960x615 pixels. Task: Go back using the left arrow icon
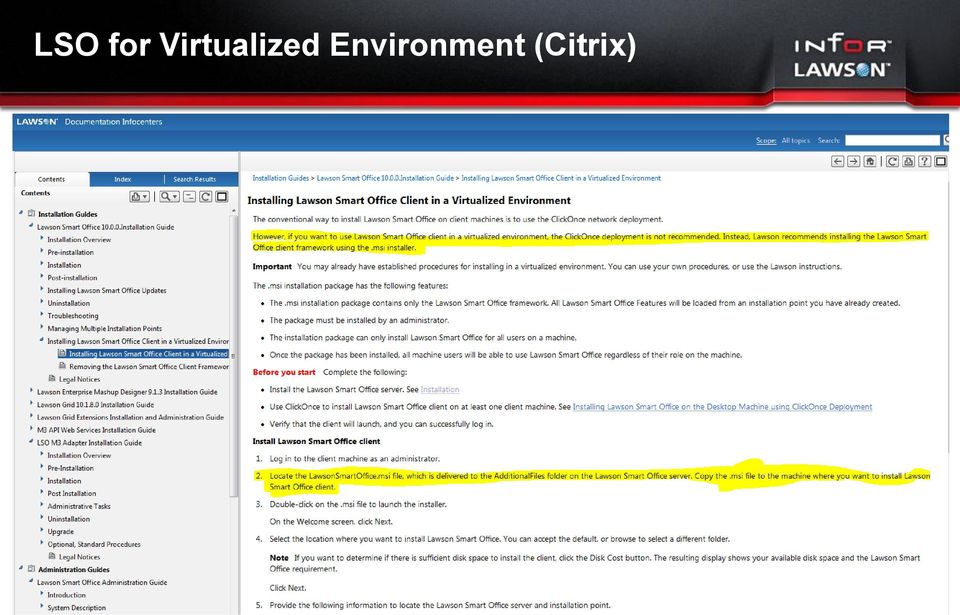(837, 161)
